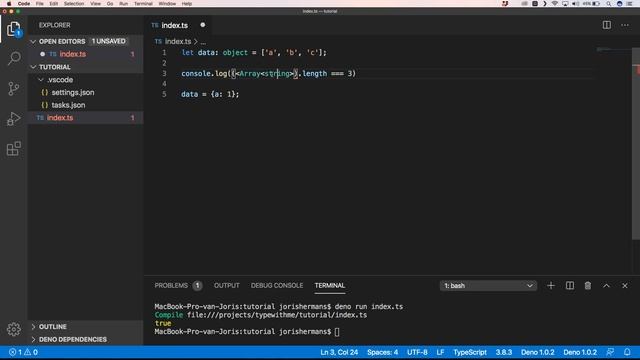Image resolution: width=640 pixels, height=360 pixels.
Task: Change end of line sequence LF
Action: click(440, 352)
